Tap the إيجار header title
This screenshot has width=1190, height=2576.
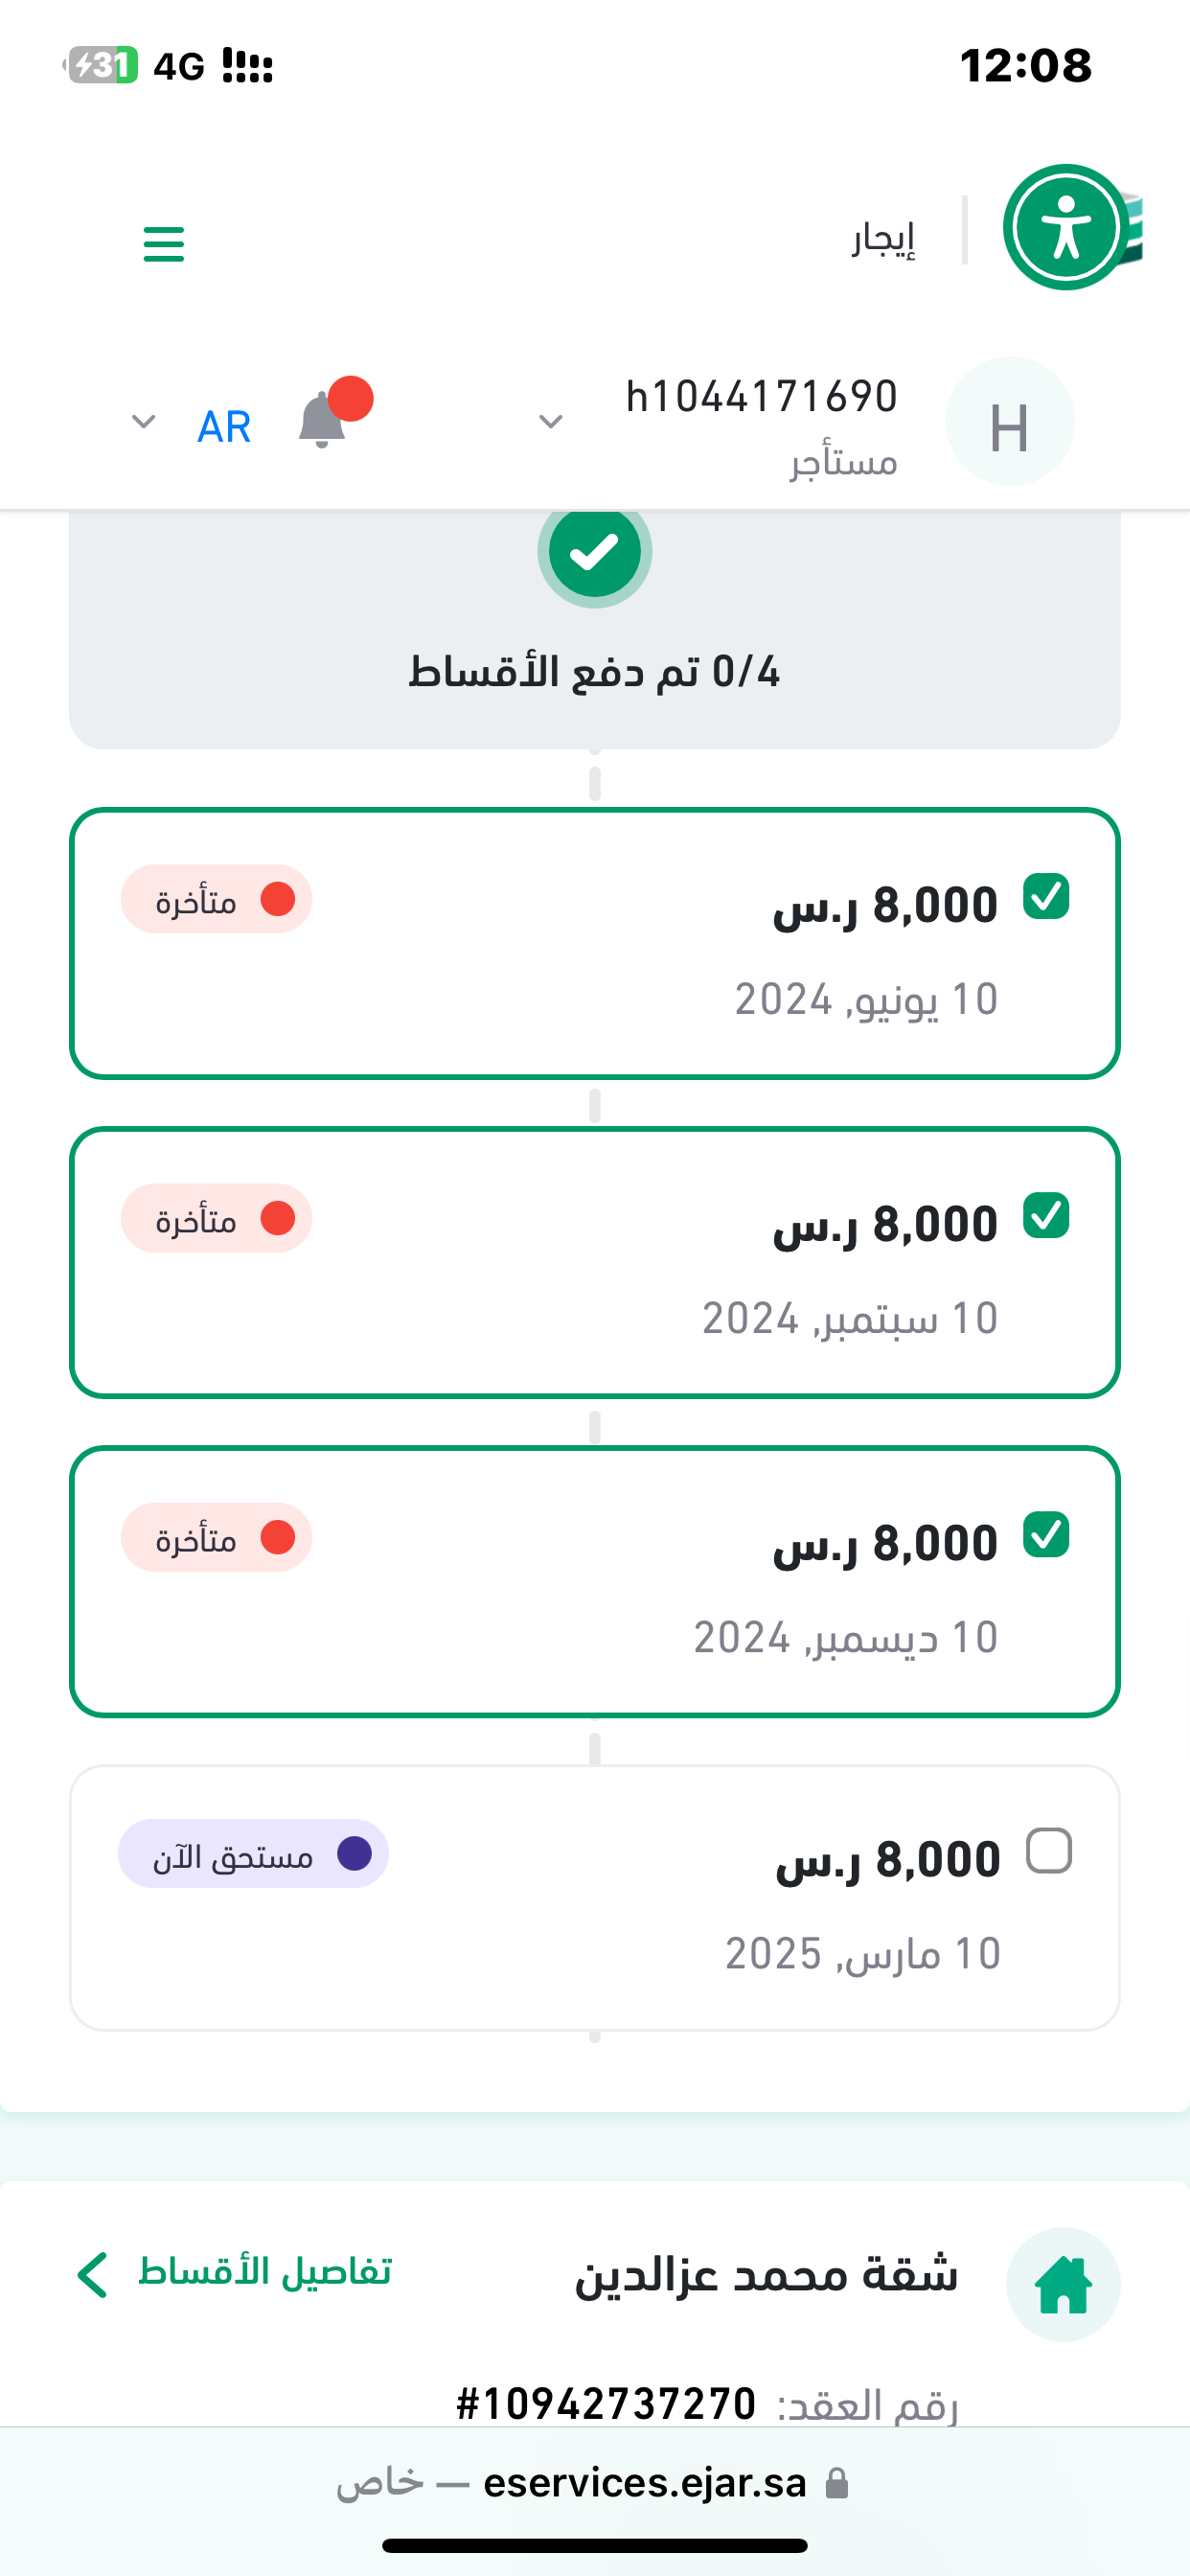coord(883,238)
